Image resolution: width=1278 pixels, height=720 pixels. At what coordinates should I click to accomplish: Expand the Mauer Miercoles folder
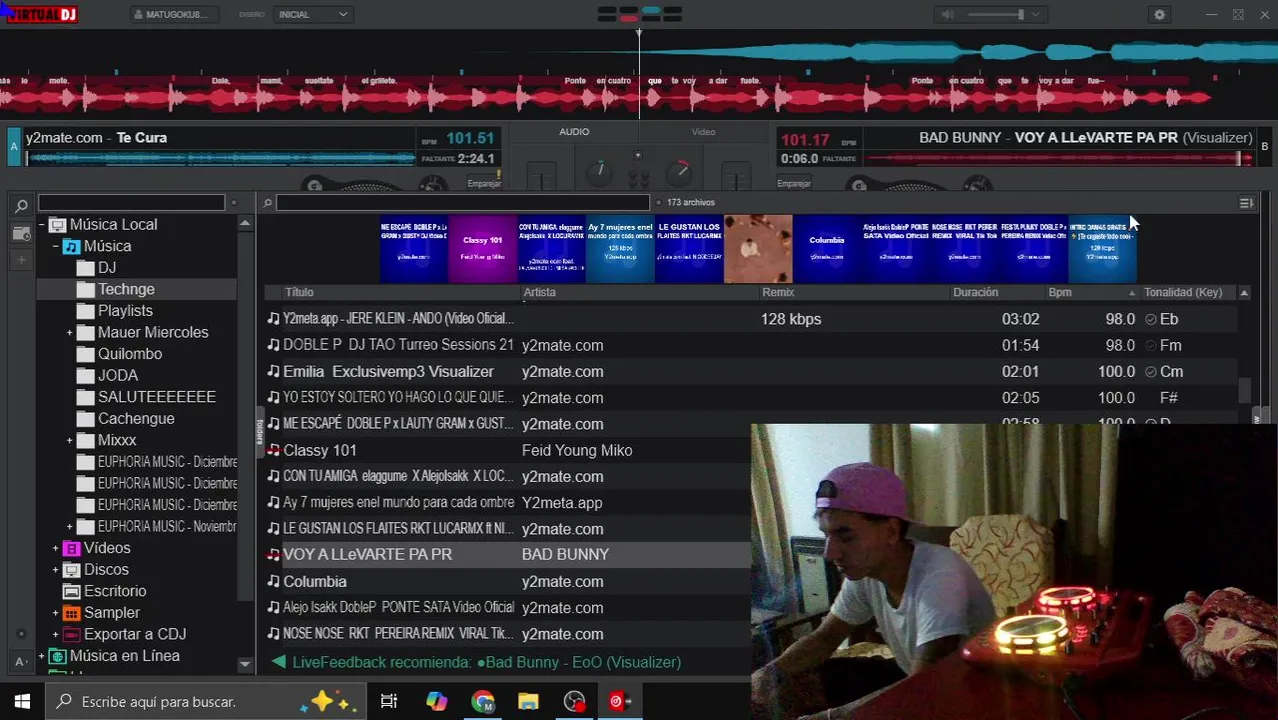coord(70,332)
